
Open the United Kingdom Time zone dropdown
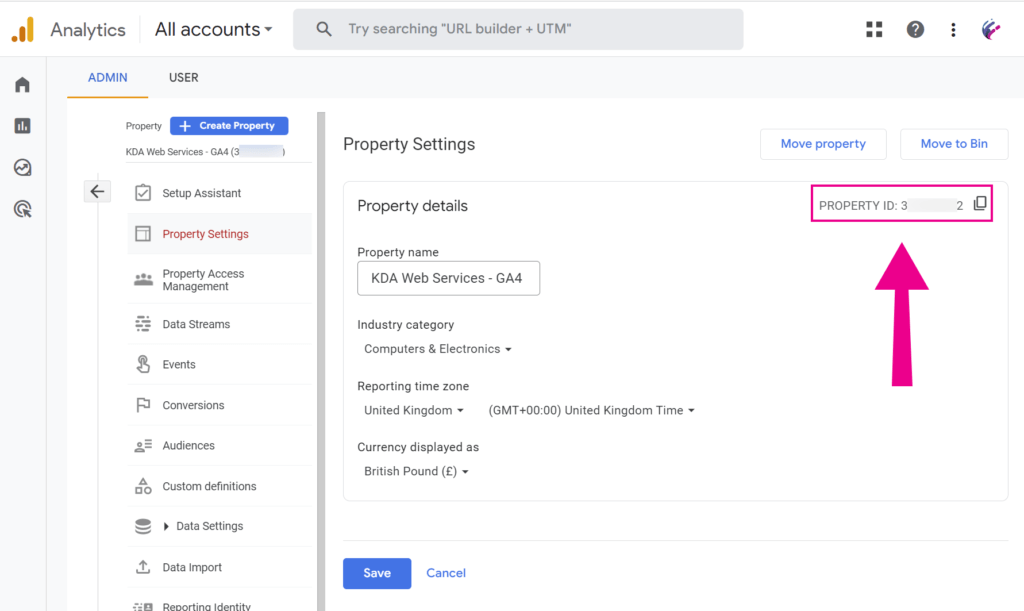592,411
